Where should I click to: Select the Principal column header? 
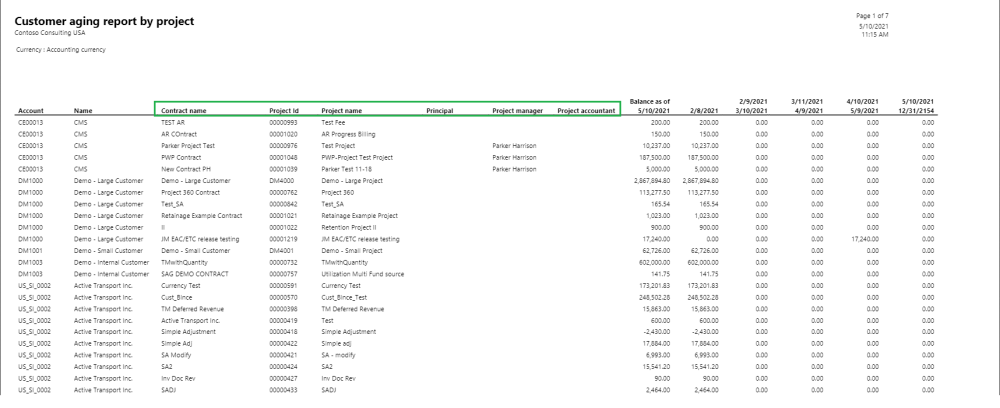pyautogui.click(x=439, y=109)
